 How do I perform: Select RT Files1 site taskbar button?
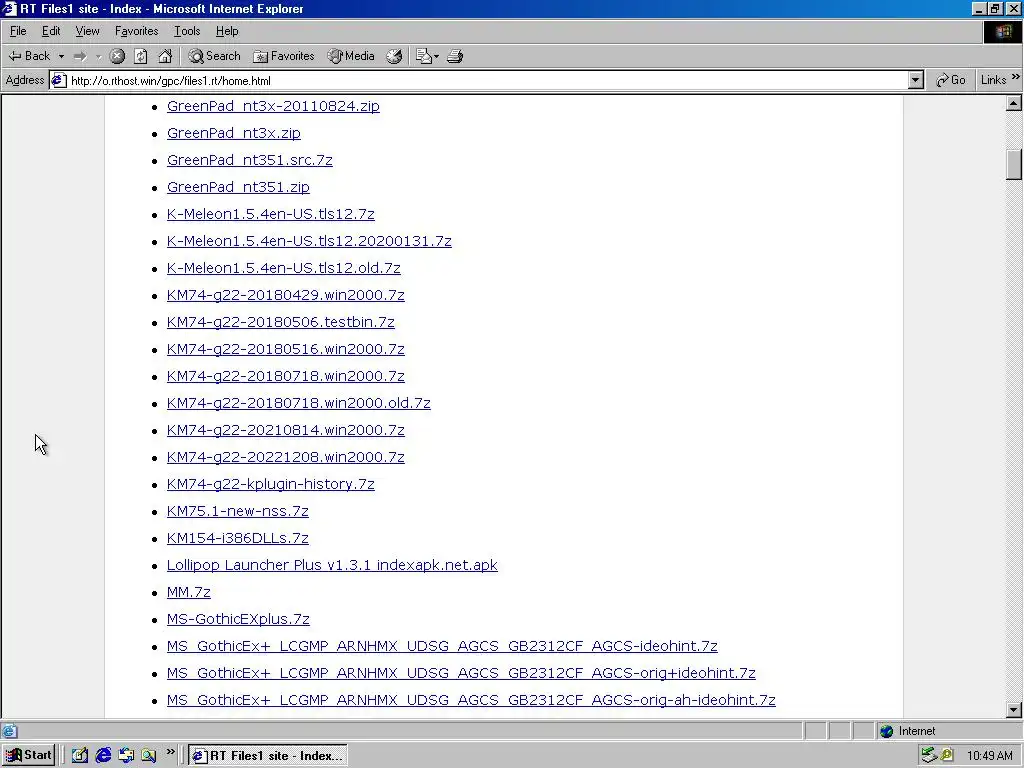[268, 756]
